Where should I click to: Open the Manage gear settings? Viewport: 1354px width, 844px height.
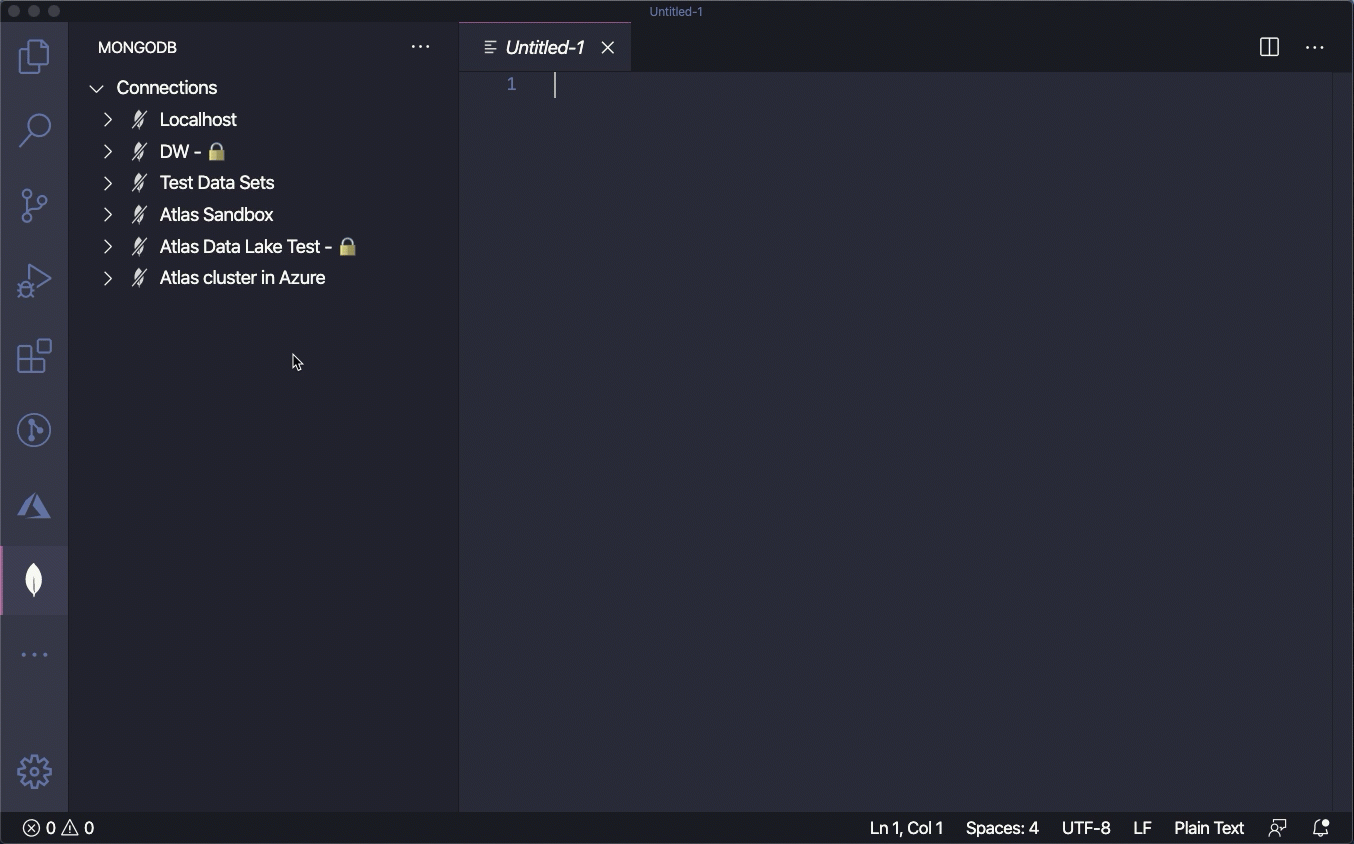[34, 772]
